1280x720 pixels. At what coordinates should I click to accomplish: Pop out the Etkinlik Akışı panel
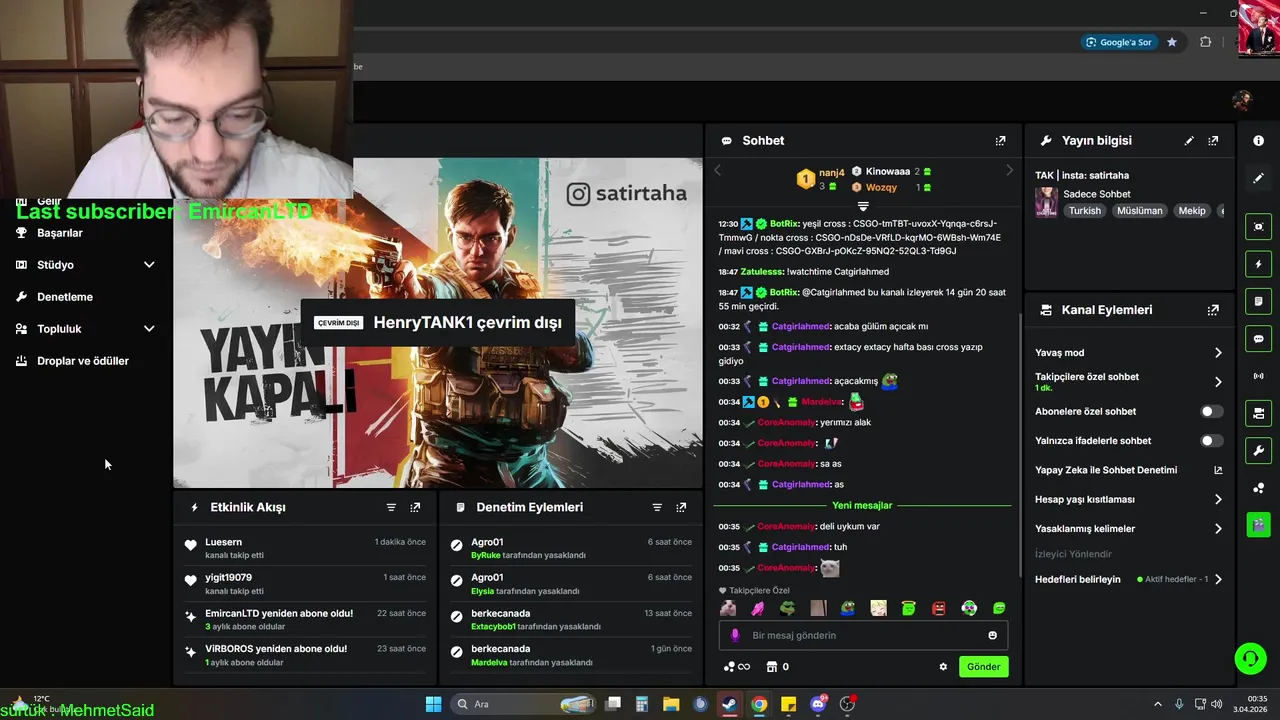[415, 507]
